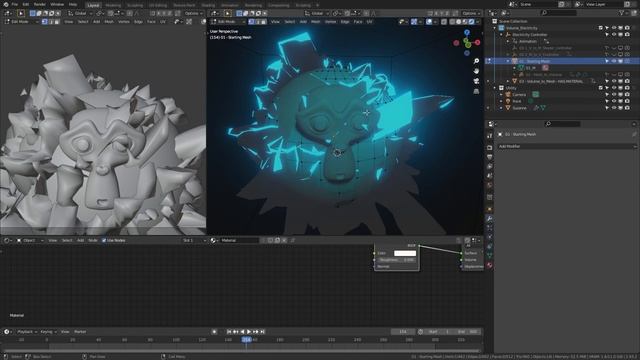Toggle auto keying record button

coord(214,332)
